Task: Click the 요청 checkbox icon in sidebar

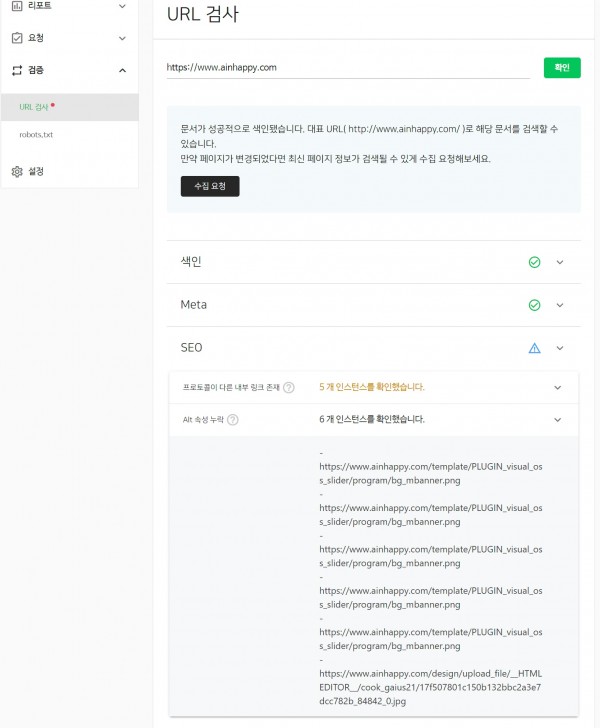Action: pyautogui.click(x=17, y=38)
